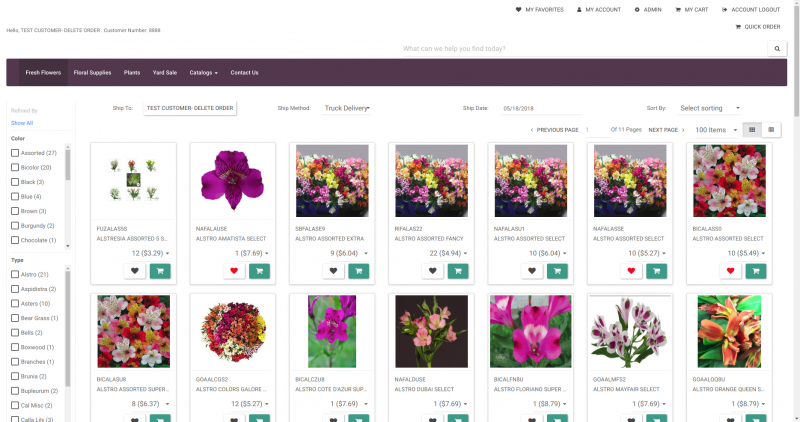
Task: Favorite ALSTRO ASSORTED EXTRA heart icon
Action: pos(333,271)
